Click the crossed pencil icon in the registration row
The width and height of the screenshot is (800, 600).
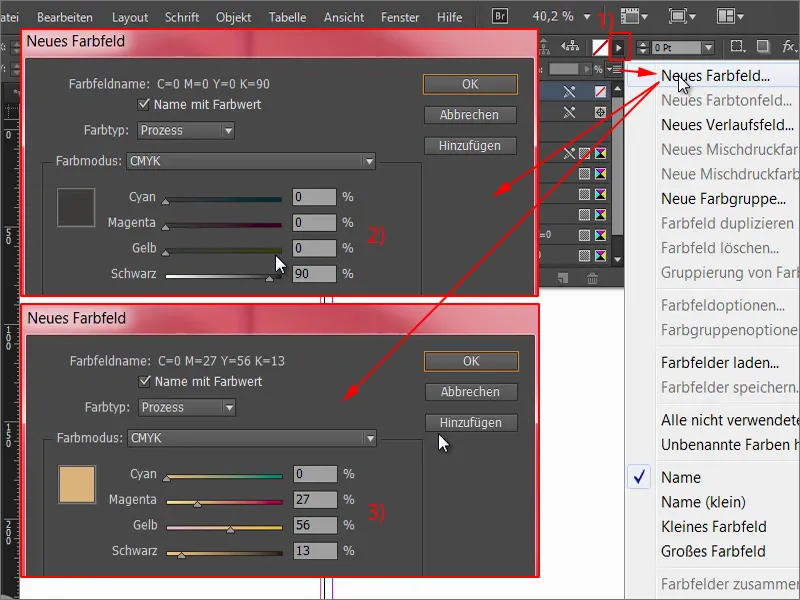pyautogui.click(x=569, y=112)
